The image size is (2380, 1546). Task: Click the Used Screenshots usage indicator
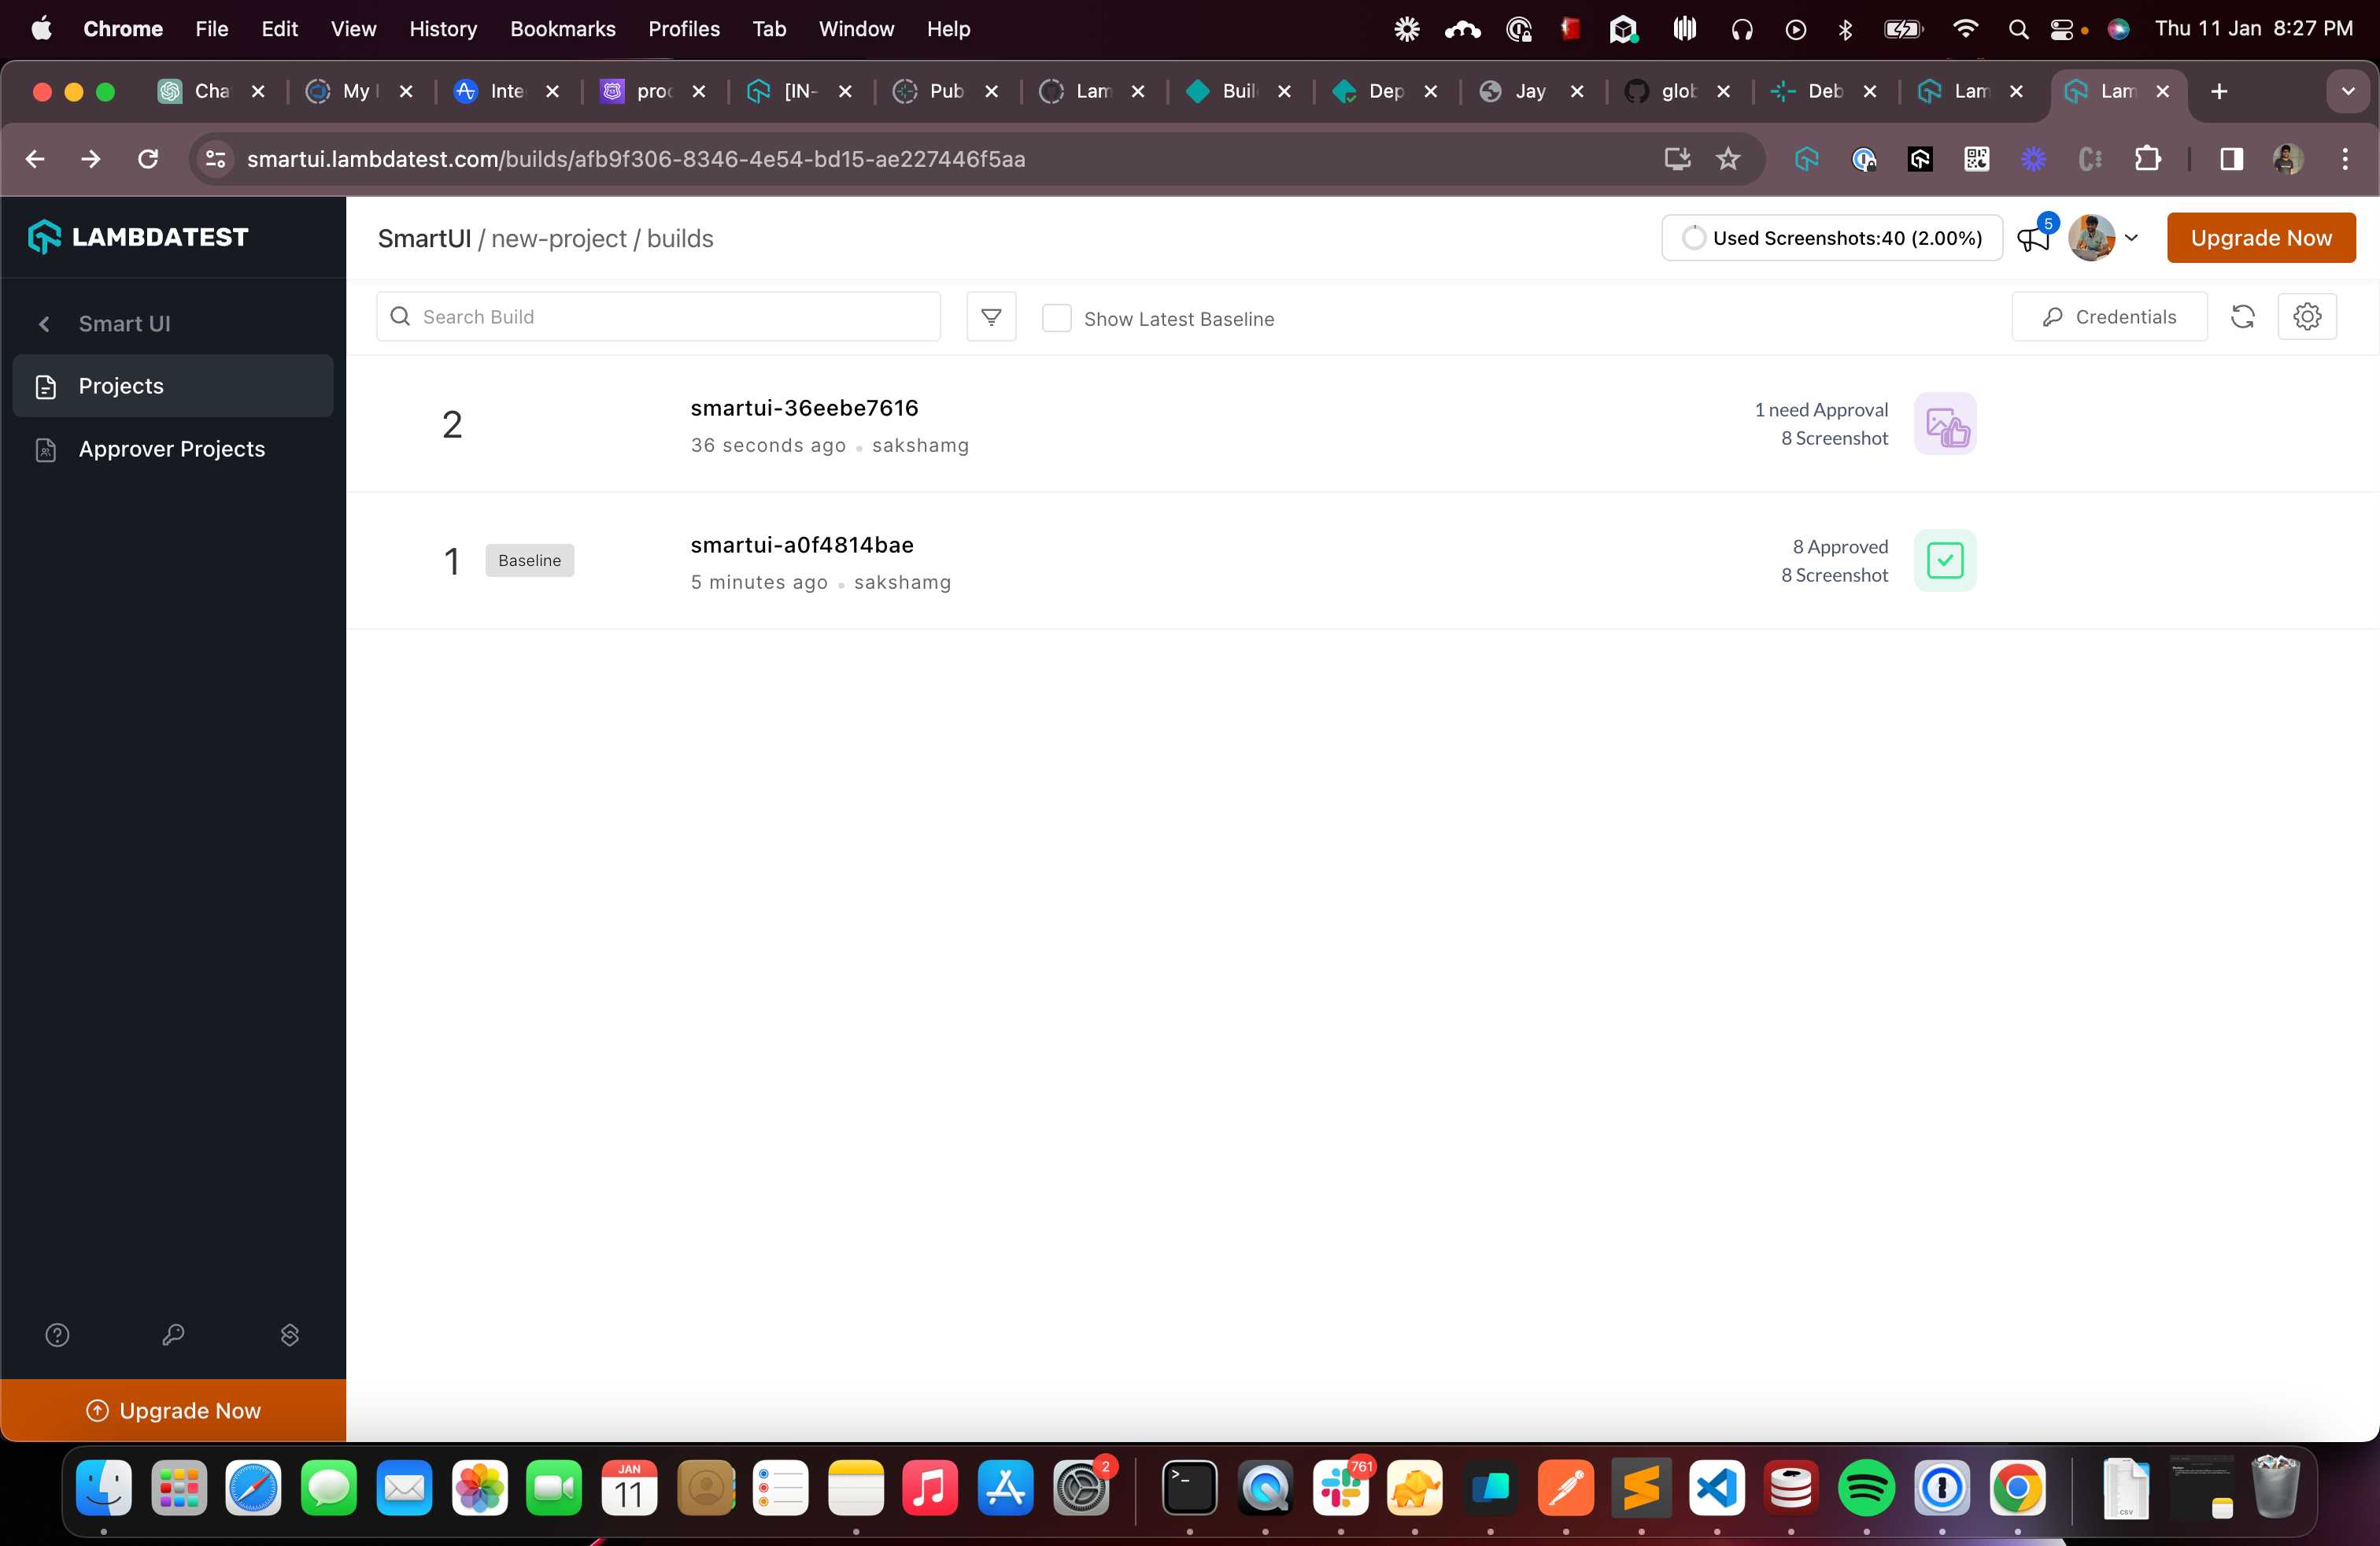(1831, 238)
